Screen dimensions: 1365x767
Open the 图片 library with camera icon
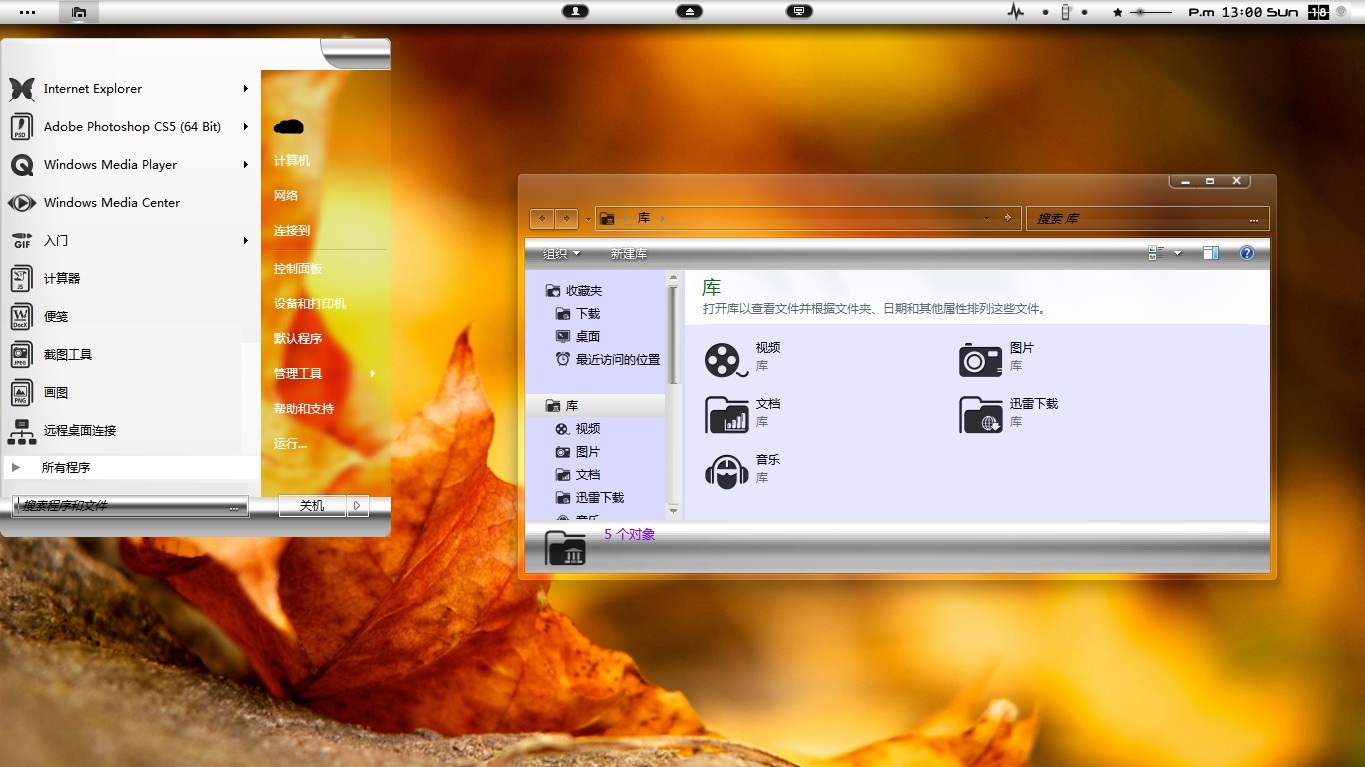coord(996,358)
